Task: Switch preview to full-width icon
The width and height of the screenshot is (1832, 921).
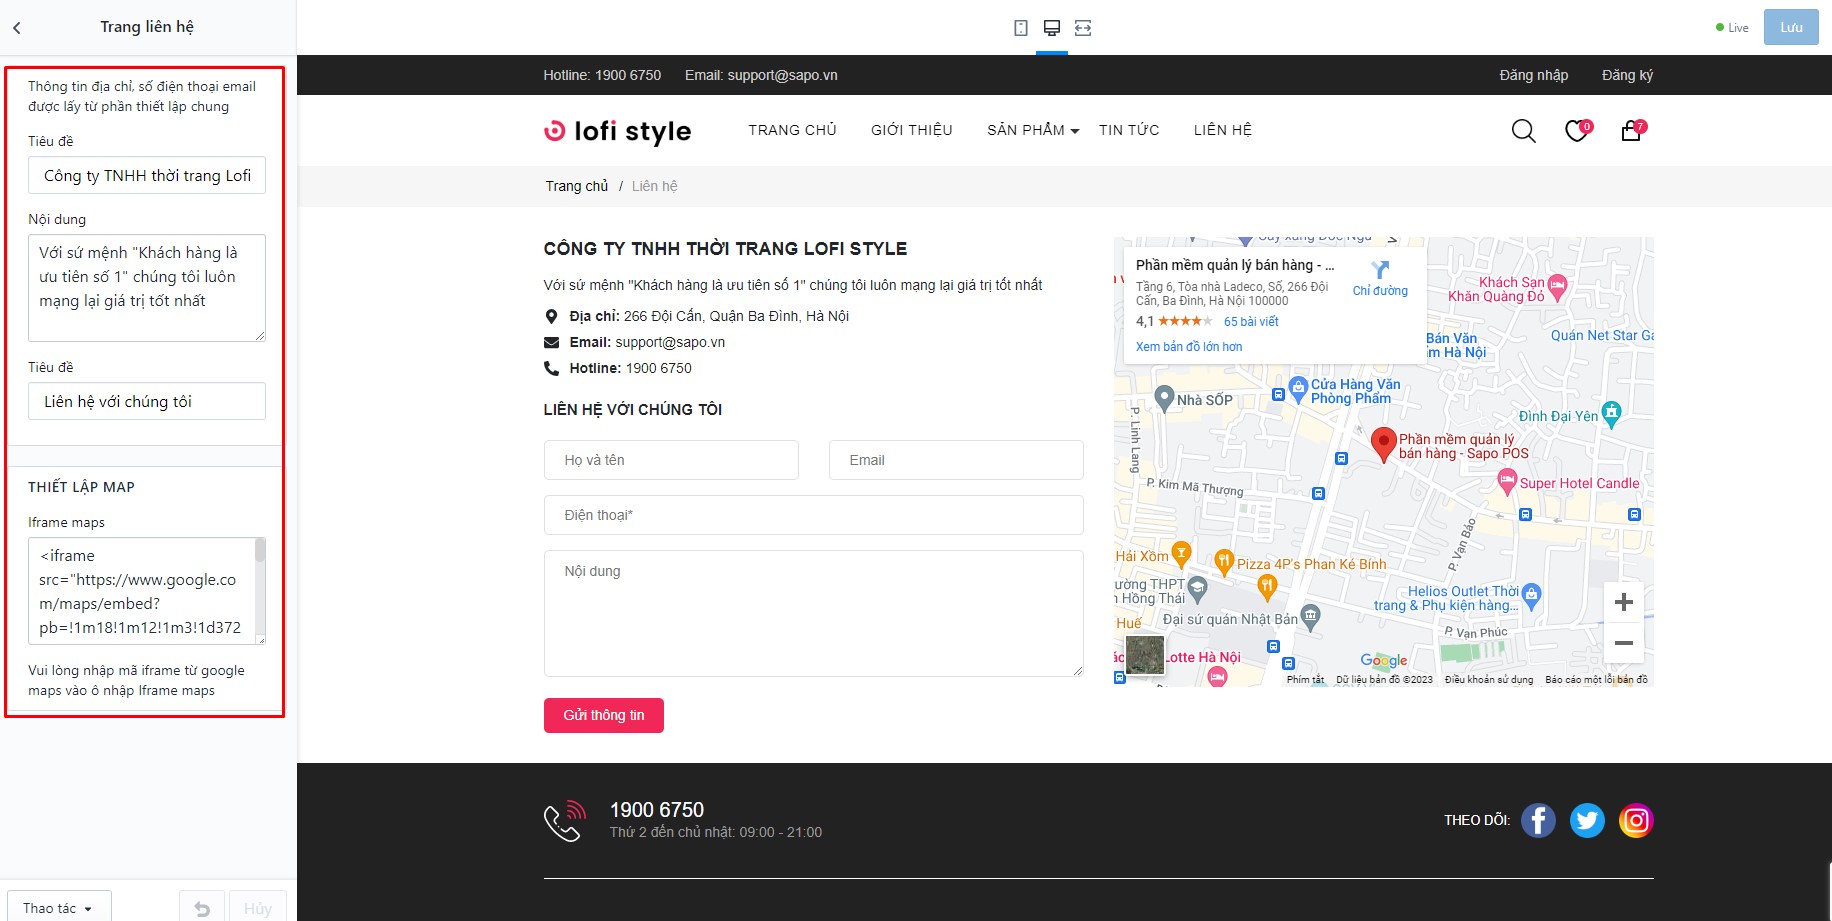Action: click(1083, 28)
